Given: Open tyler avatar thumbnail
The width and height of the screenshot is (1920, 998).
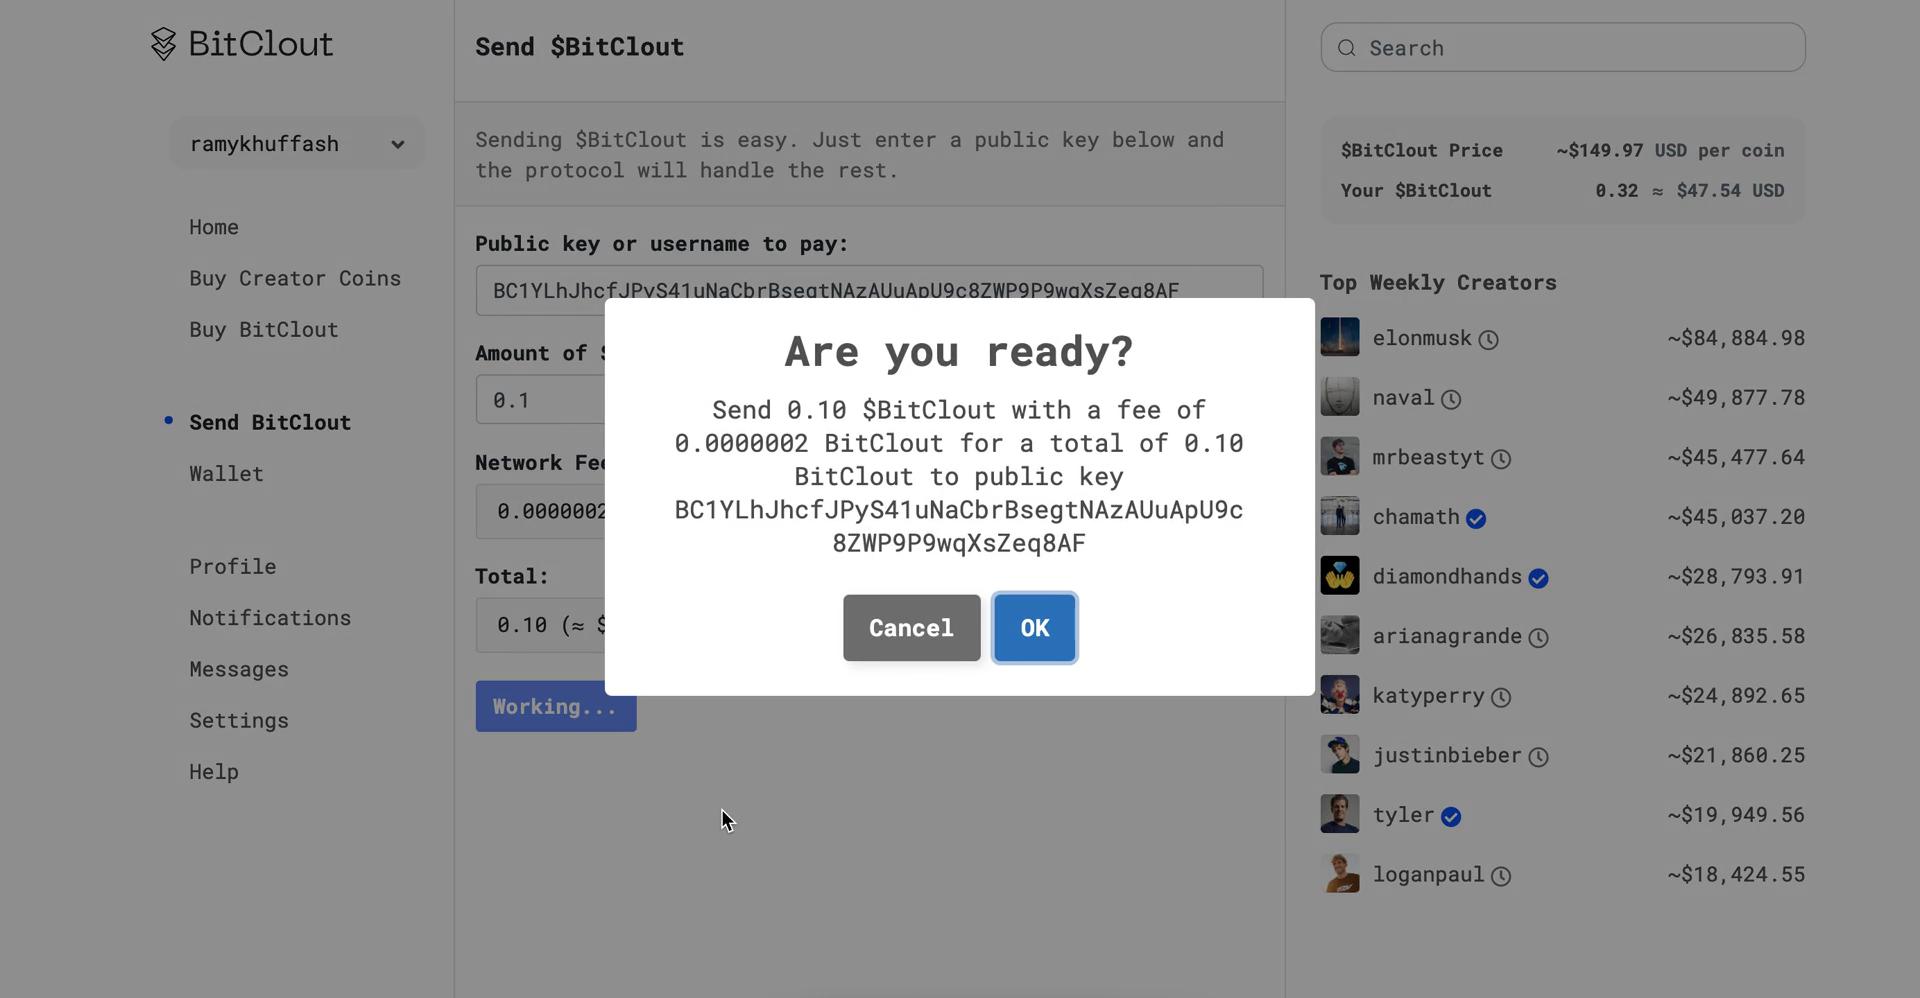Looking at the screenshot, I should (1340, 814).
